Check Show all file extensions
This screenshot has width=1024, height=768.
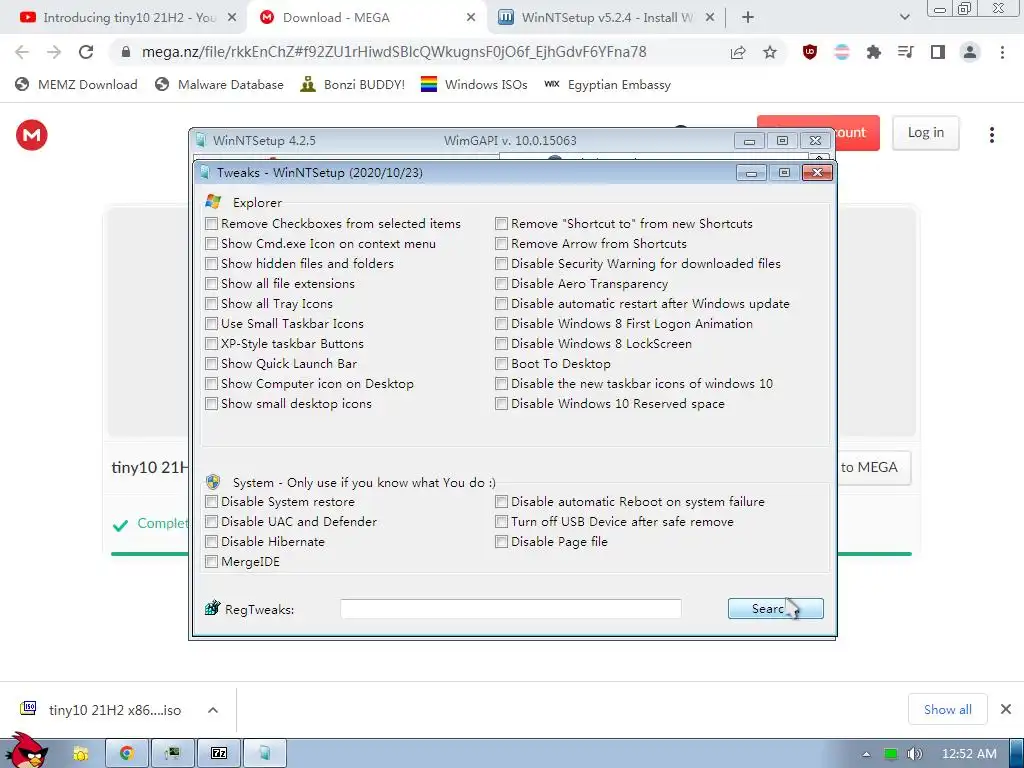[212, 284]
